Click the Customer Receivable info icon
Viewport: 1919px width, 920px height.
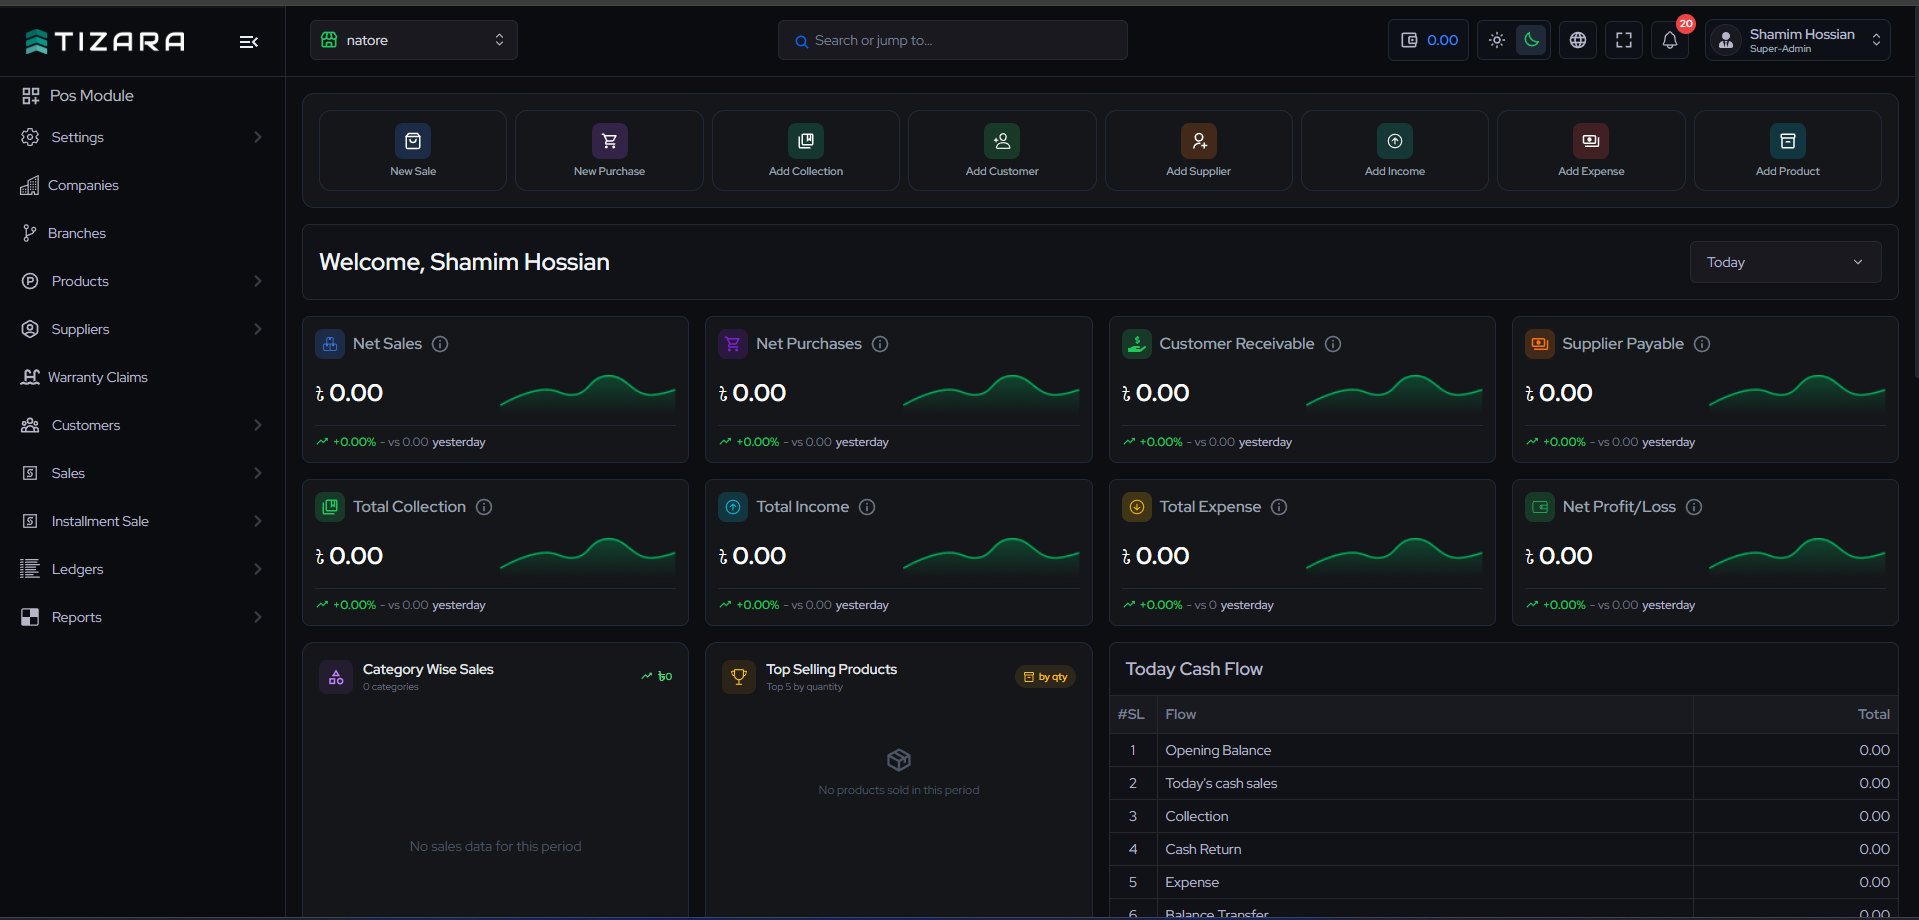point(1333,344)
